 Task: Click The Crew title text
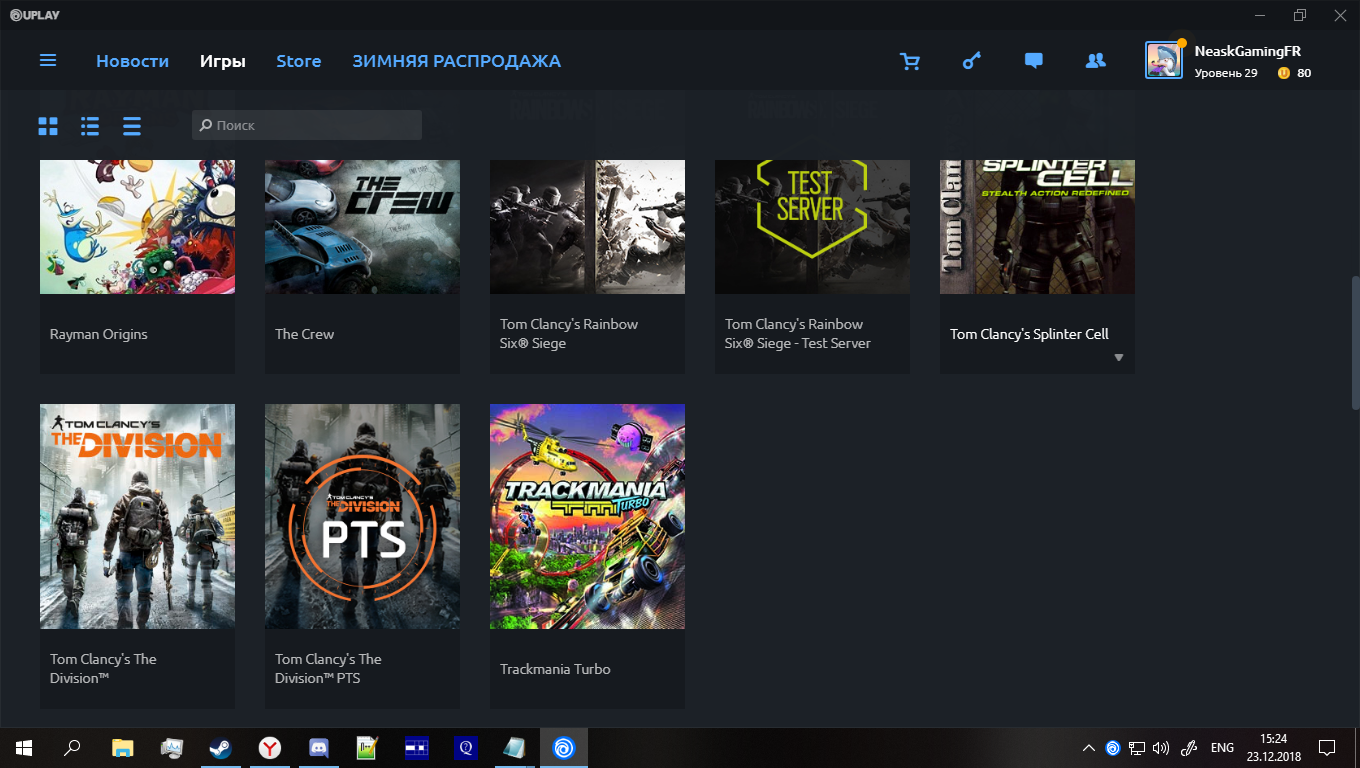pyautogui.click(x=305, y=334)
